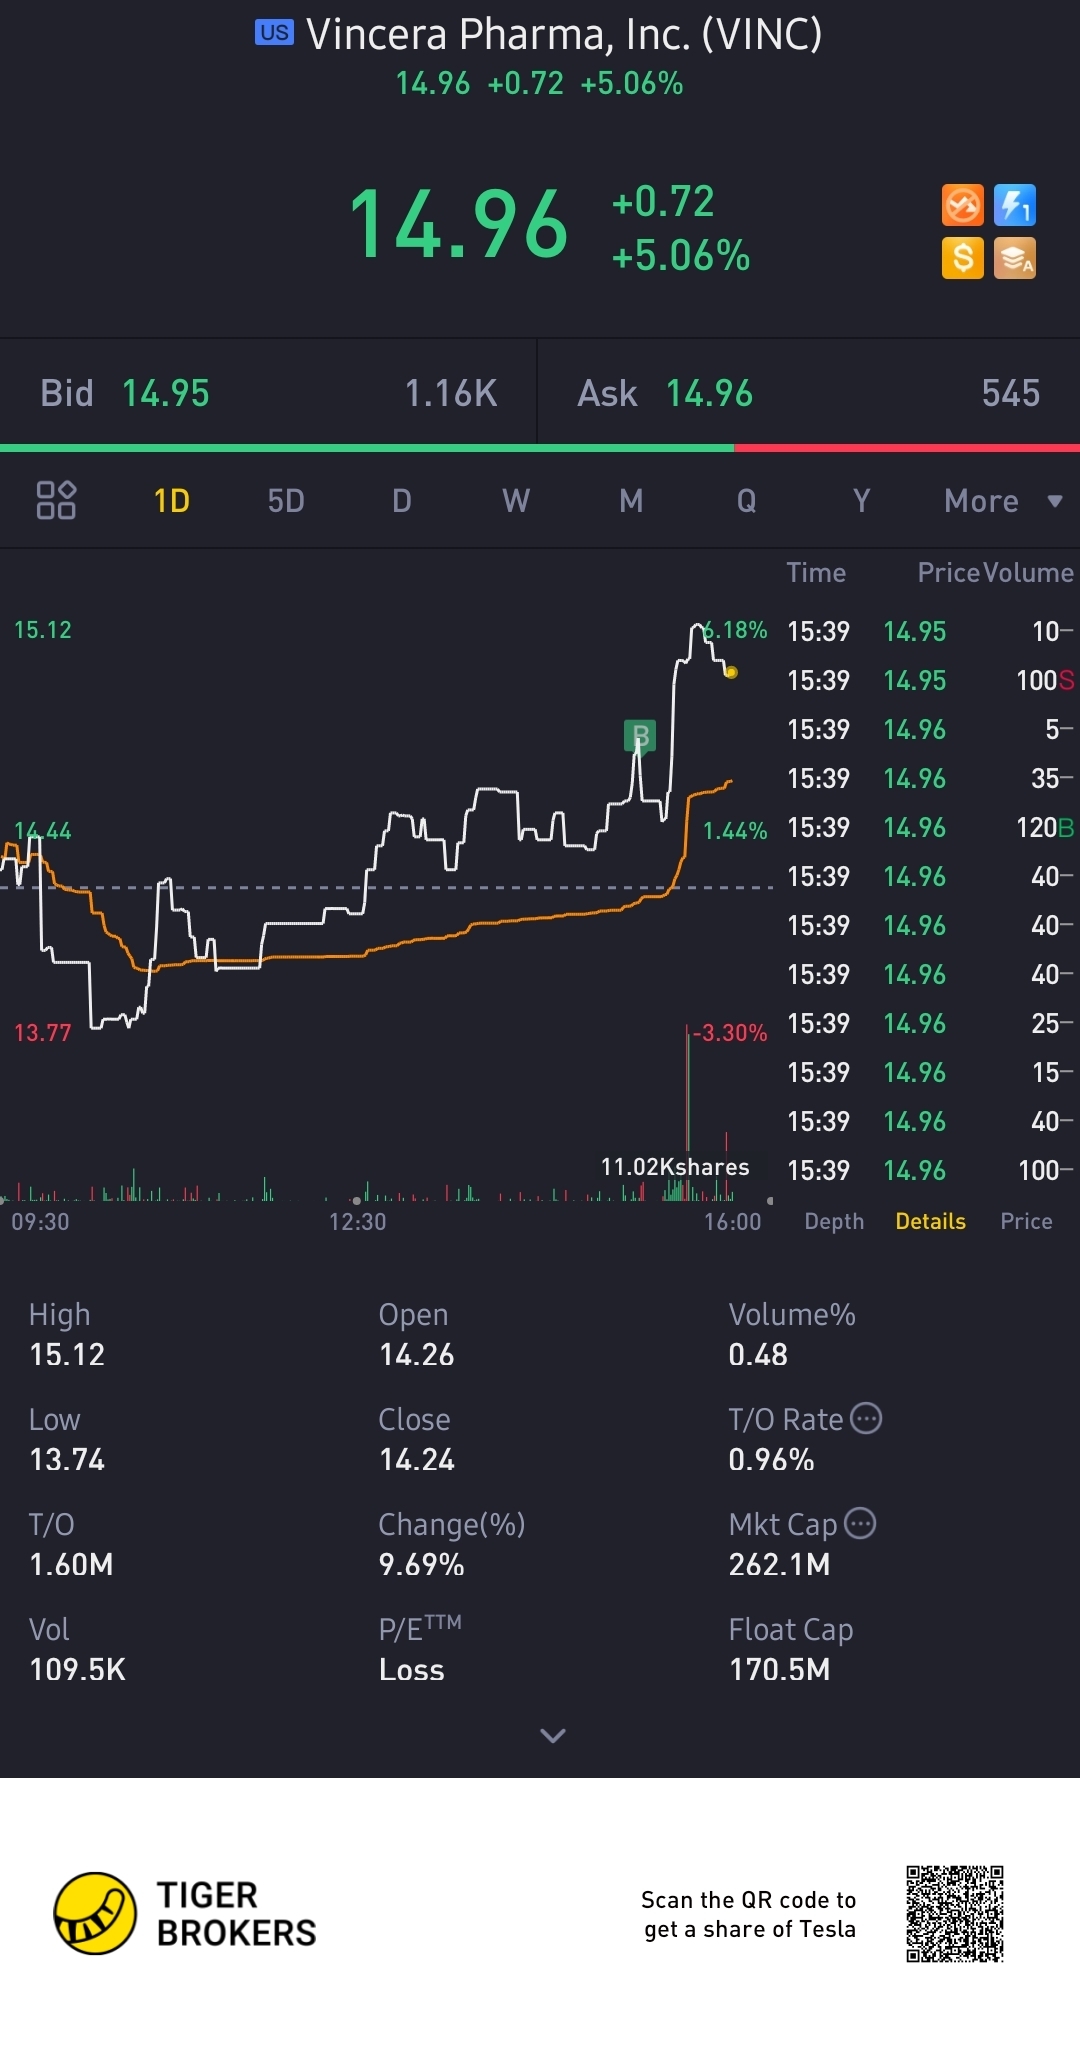Tap the Scan the QR code text

(749, 1914)
